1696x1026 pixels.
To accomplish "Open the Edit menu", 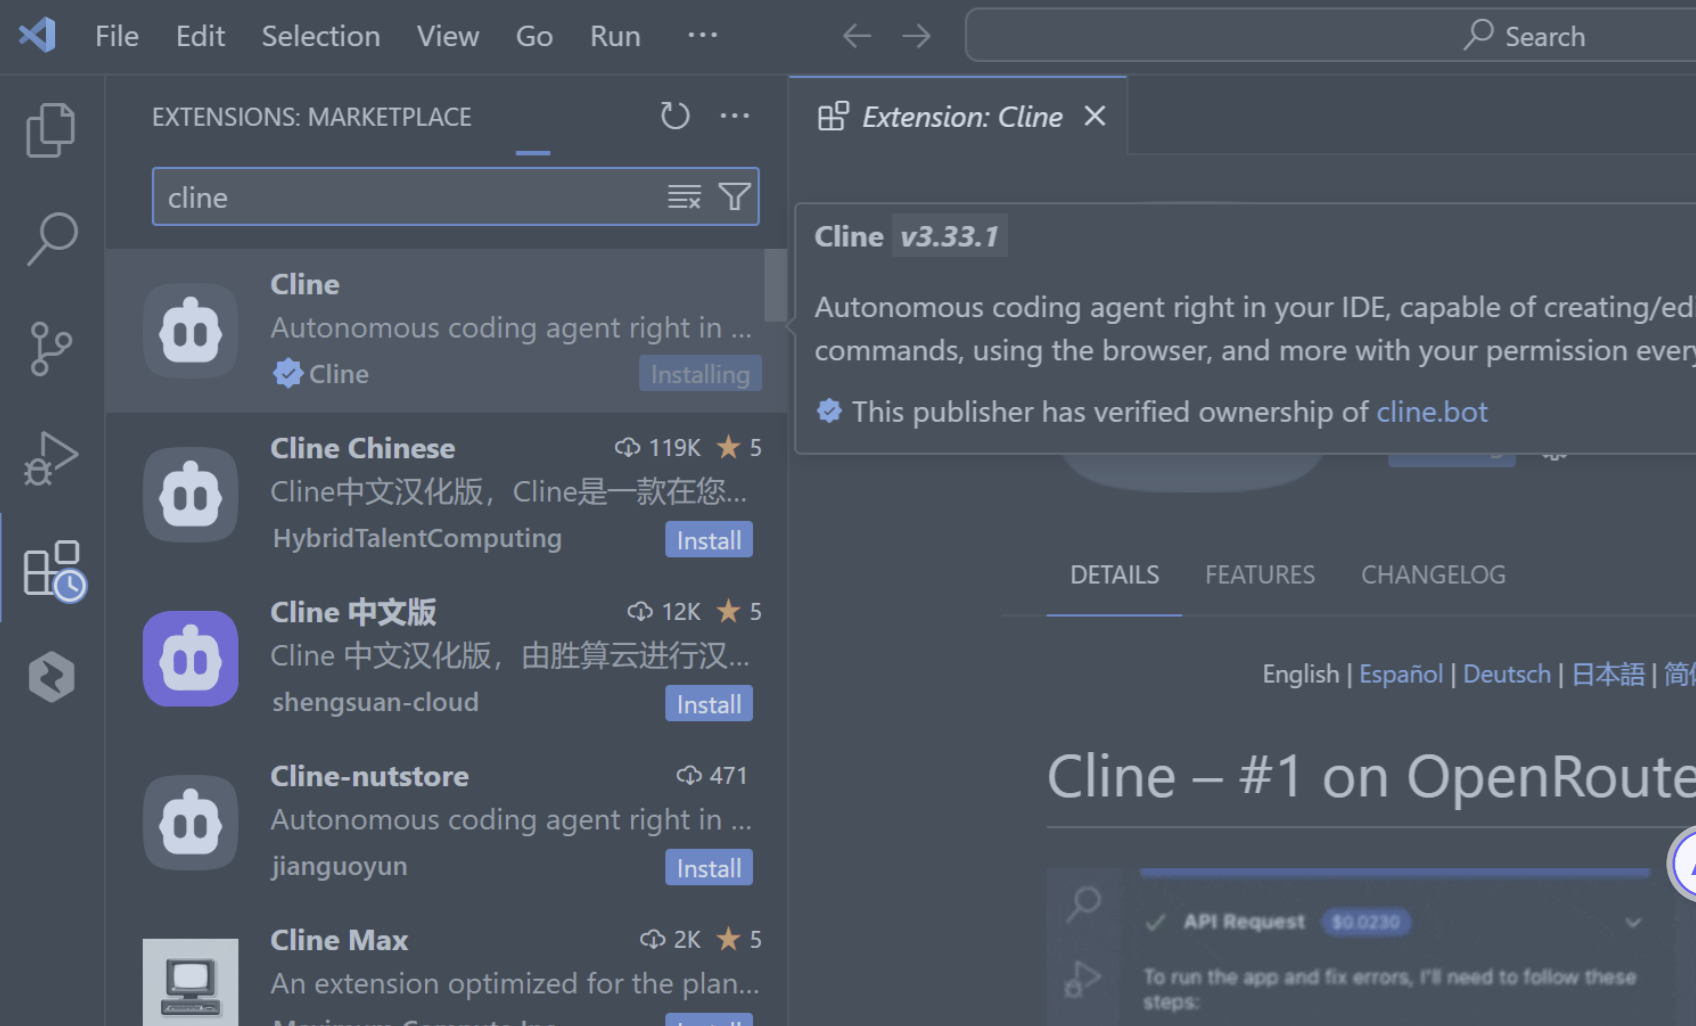I will (x=200, y=36).
